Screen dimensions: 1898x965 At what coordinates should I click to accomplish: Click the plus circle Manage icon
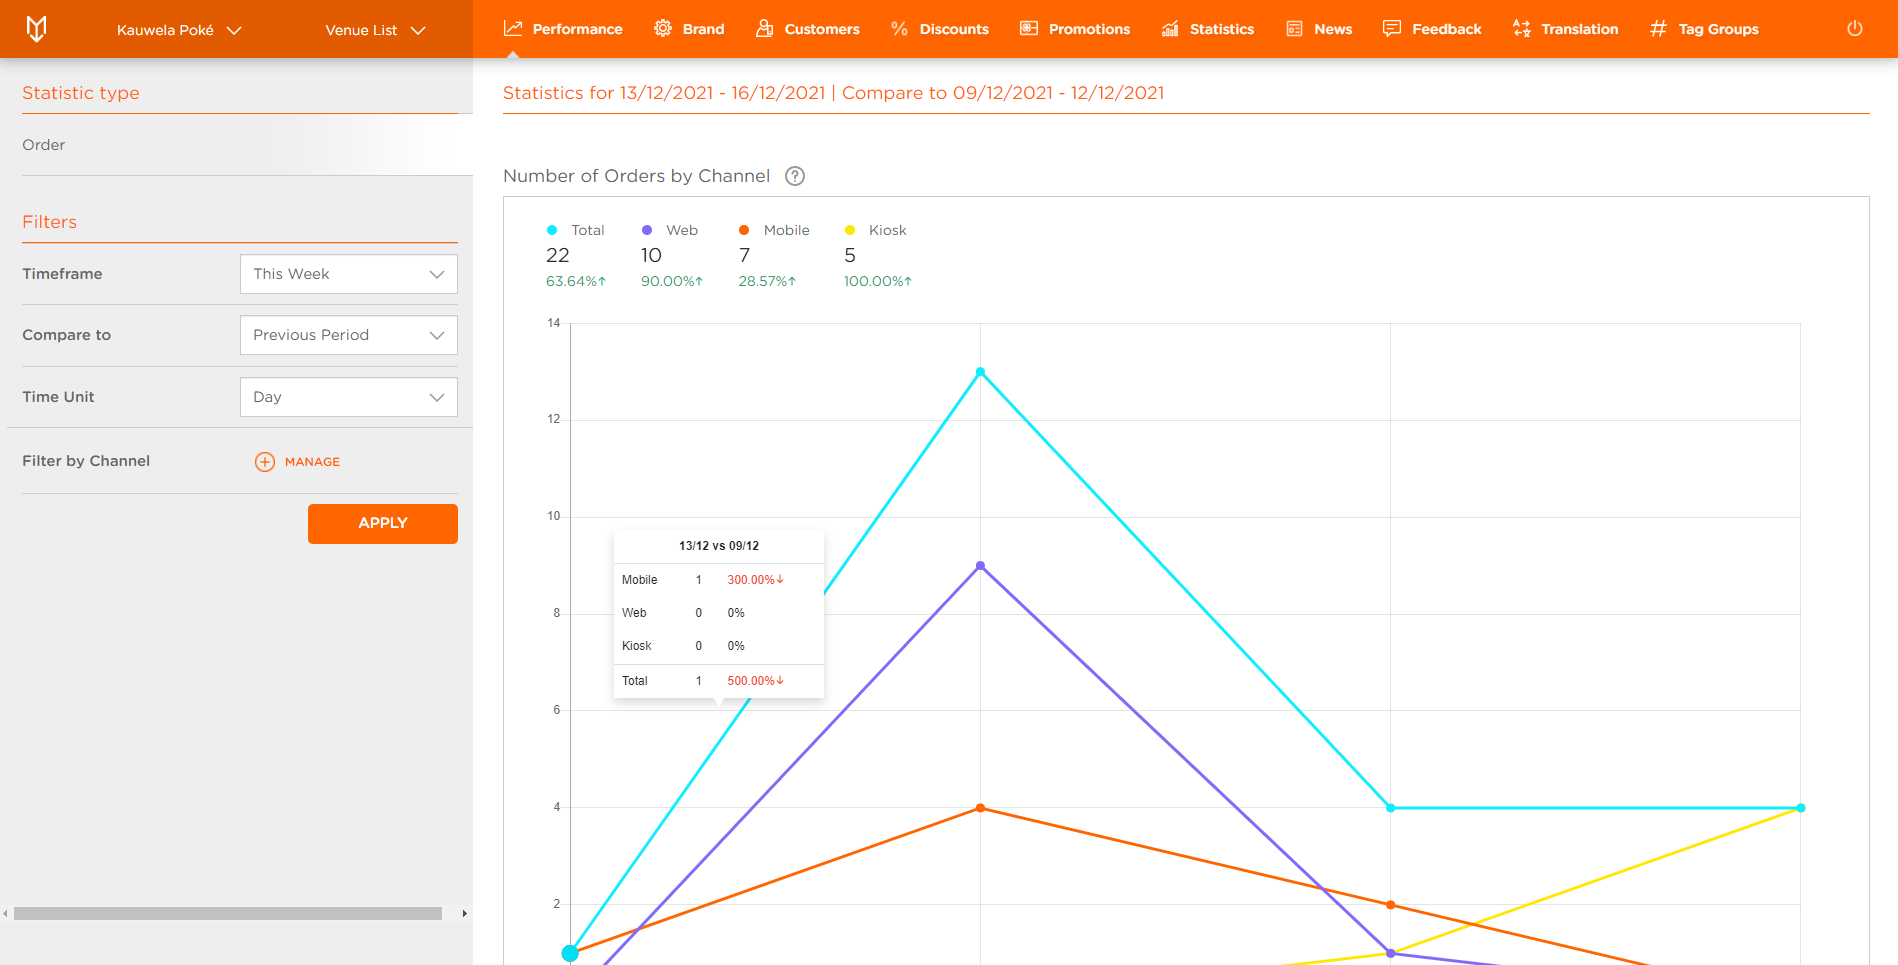pyautogui.click(x=265, y=461)
